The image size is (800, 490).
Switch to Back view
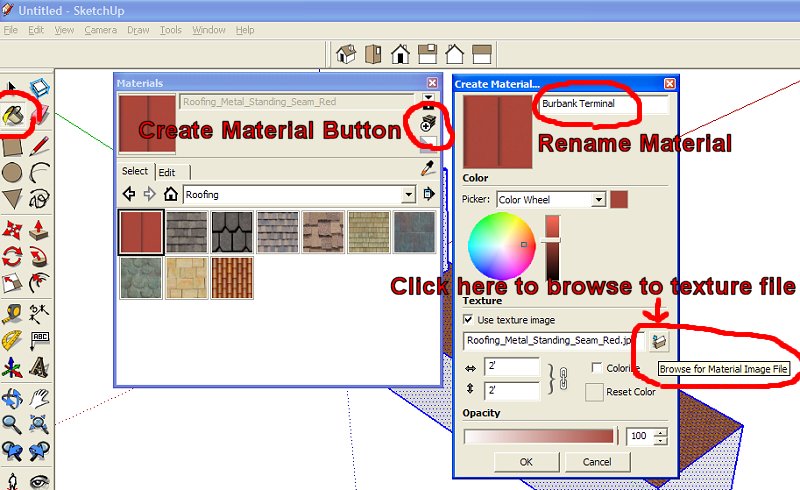click(454, 54)
